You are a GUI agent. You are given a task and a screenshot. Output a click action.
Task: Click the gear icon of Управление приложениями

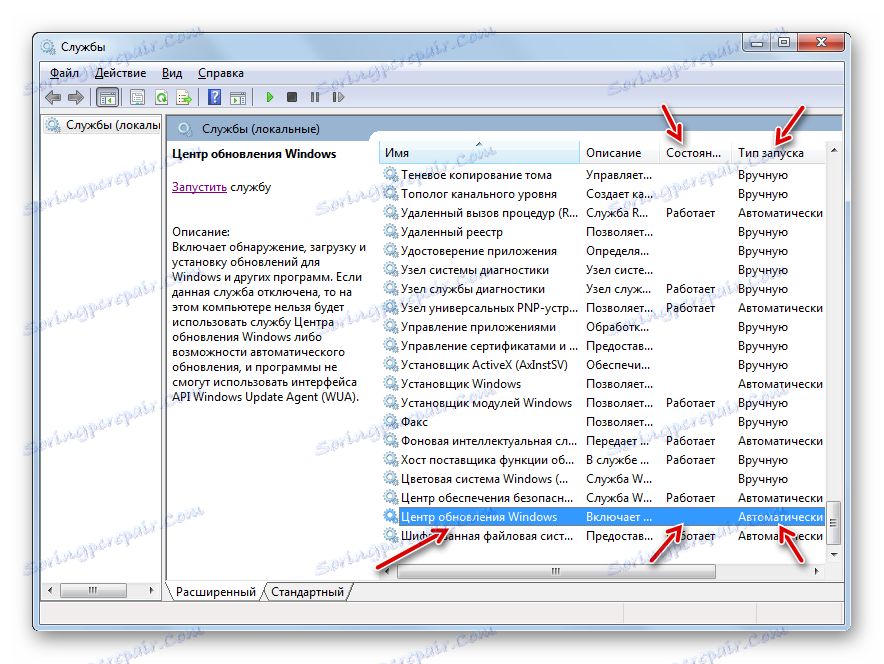click(390, 326)
